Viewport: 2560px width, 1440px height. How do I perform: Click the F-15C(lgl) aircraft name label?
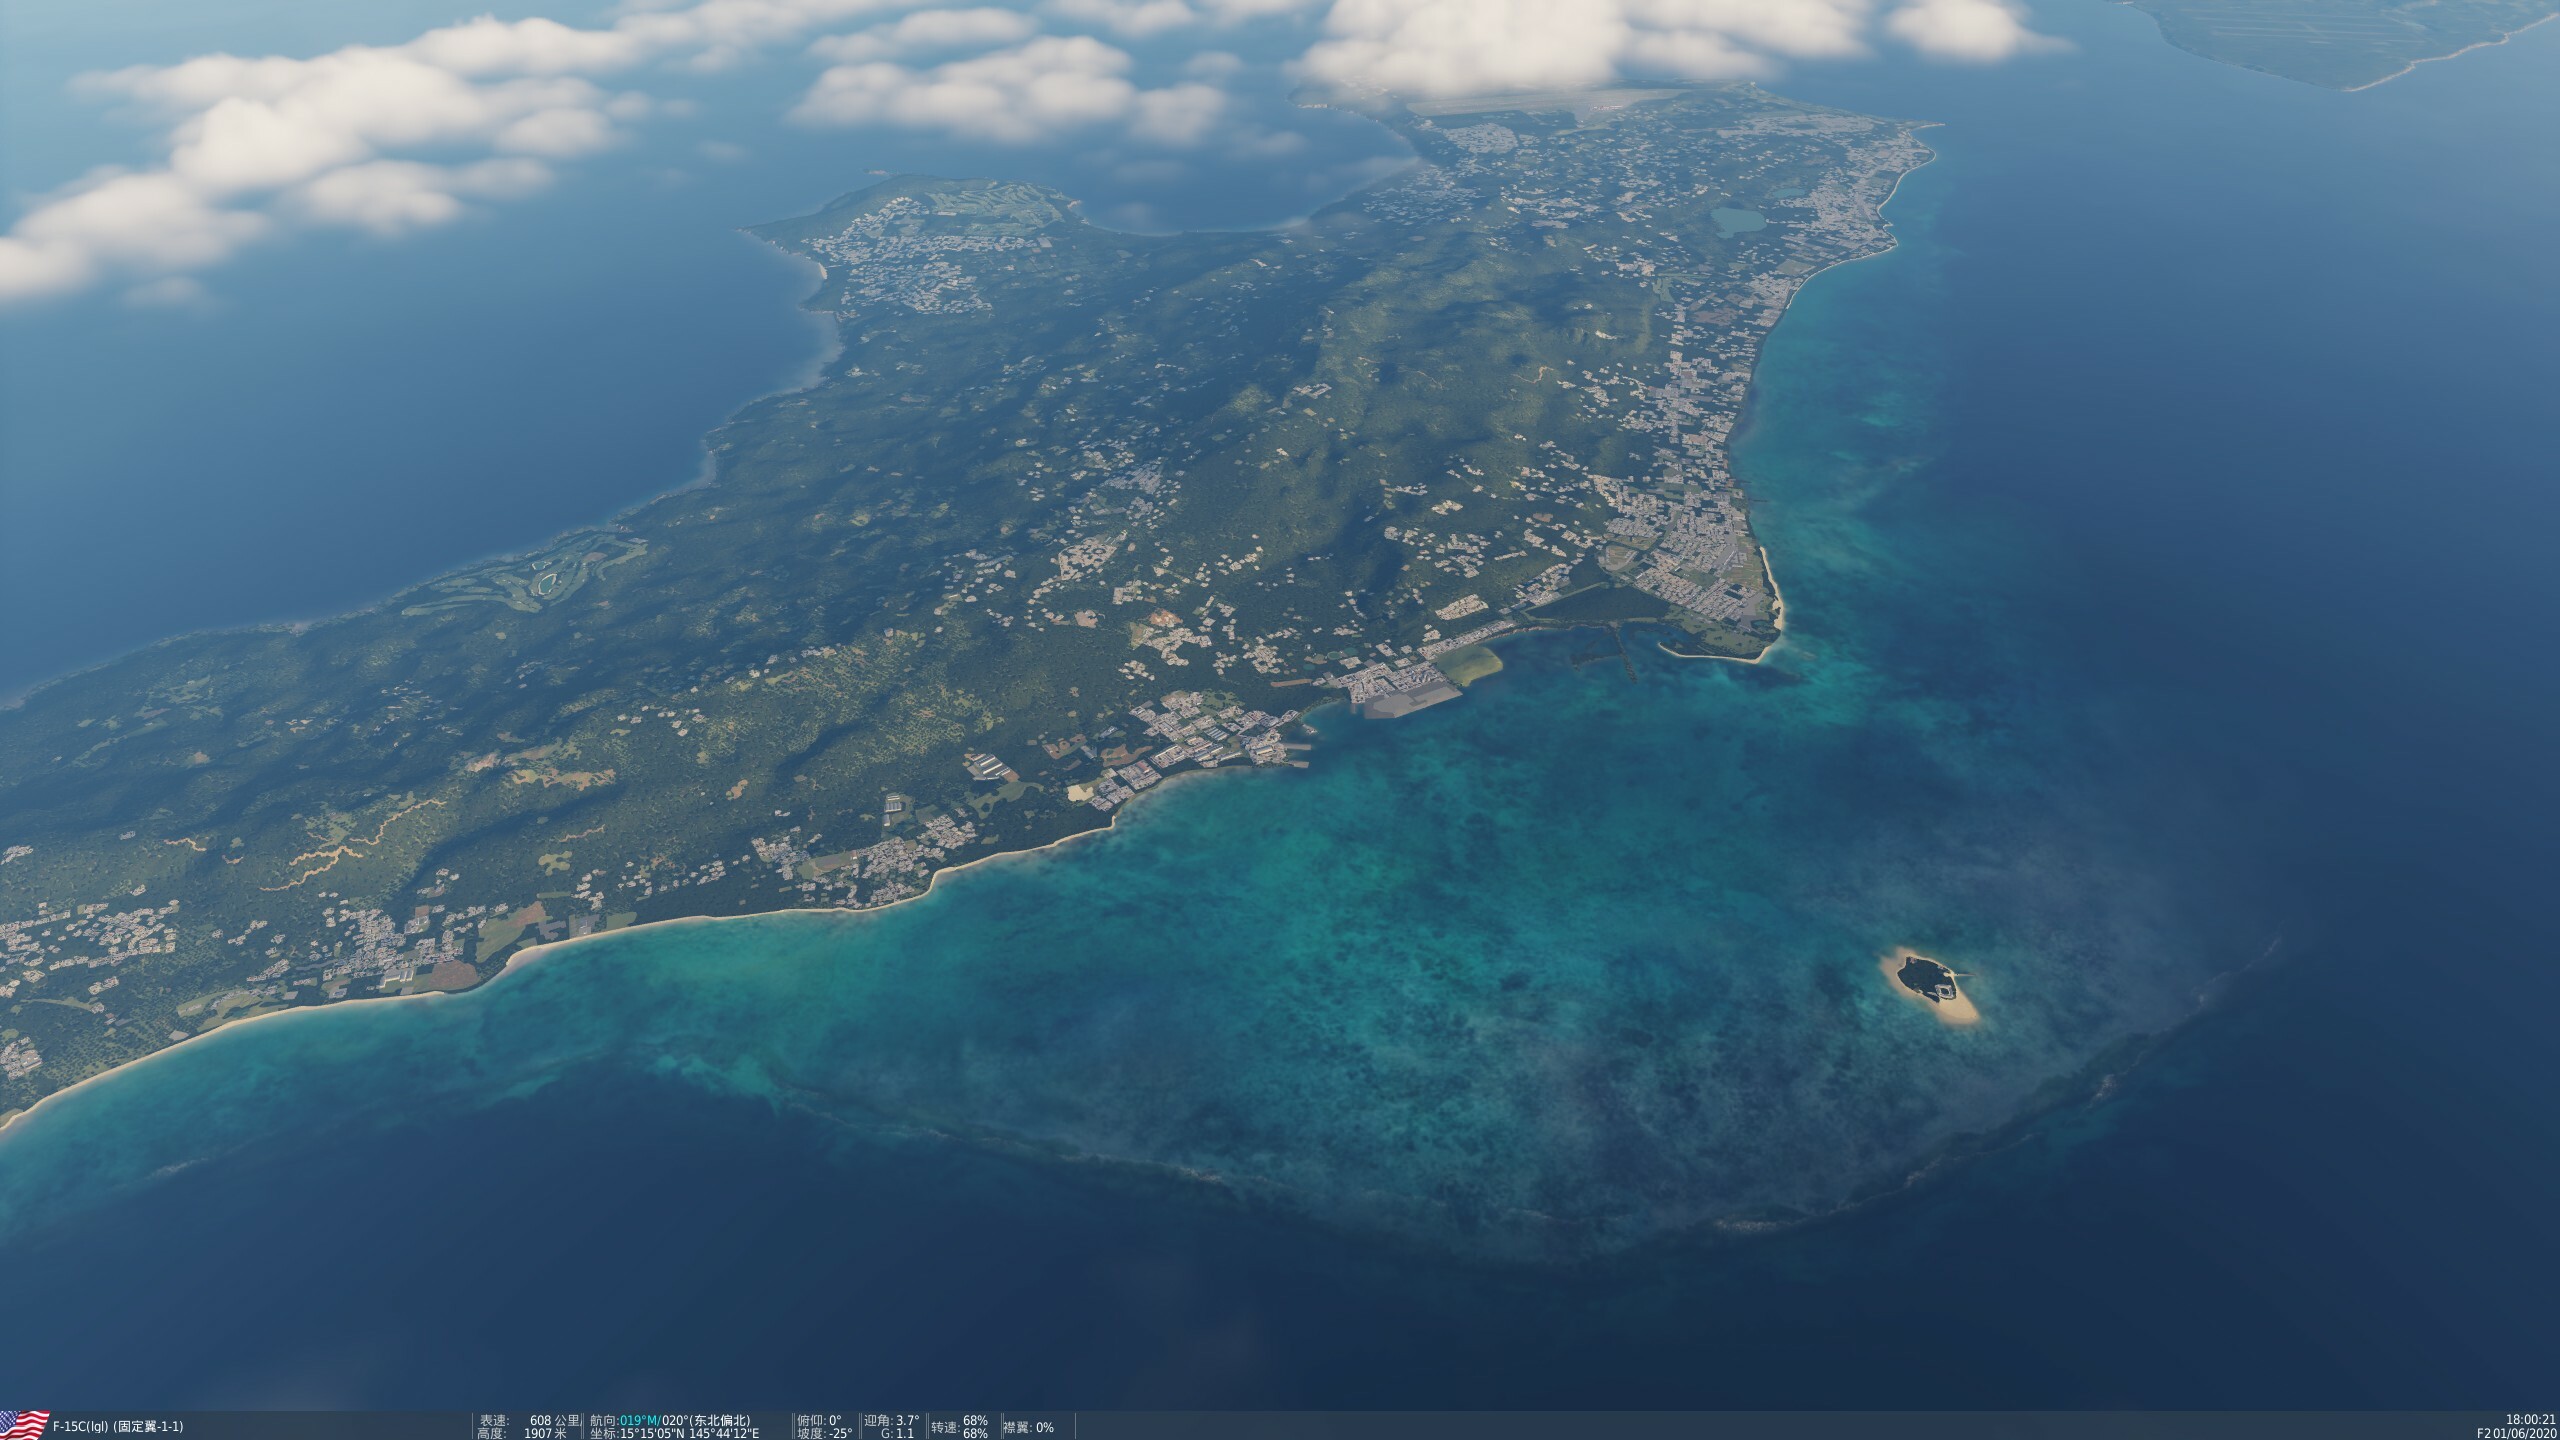point(118,1426)
